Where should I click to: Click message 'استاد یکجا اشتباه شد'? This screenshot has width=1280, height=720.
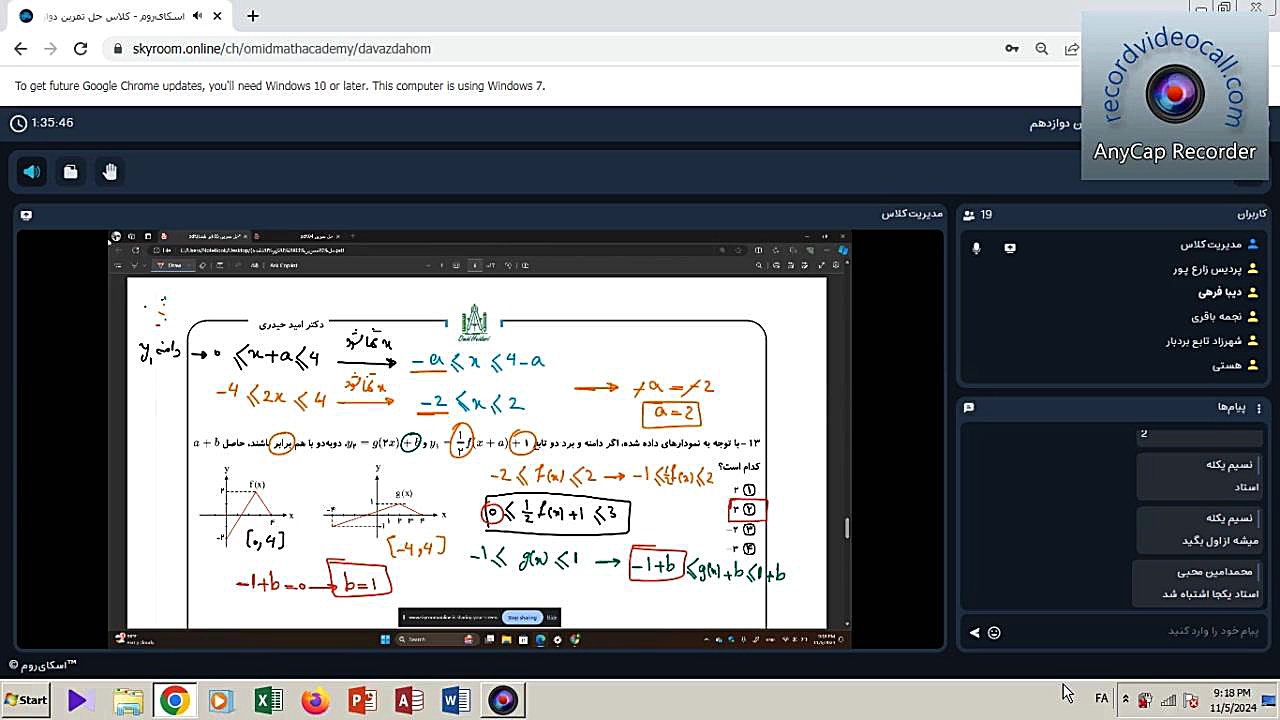[1210, 594]
